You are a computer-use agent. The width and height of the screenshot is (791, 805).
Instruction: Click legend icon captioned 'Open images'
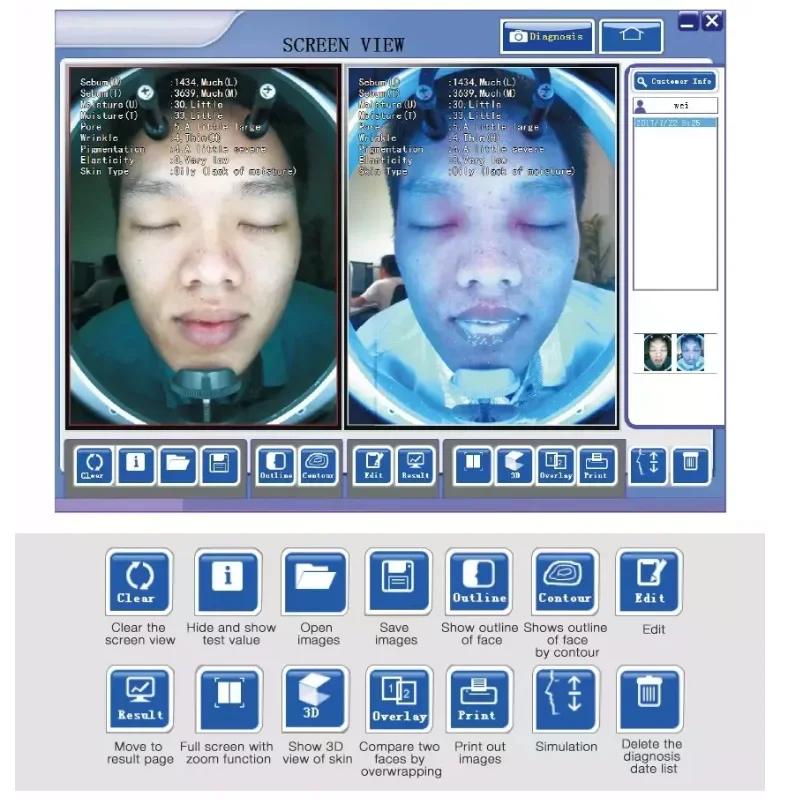[x=315, y=582]
